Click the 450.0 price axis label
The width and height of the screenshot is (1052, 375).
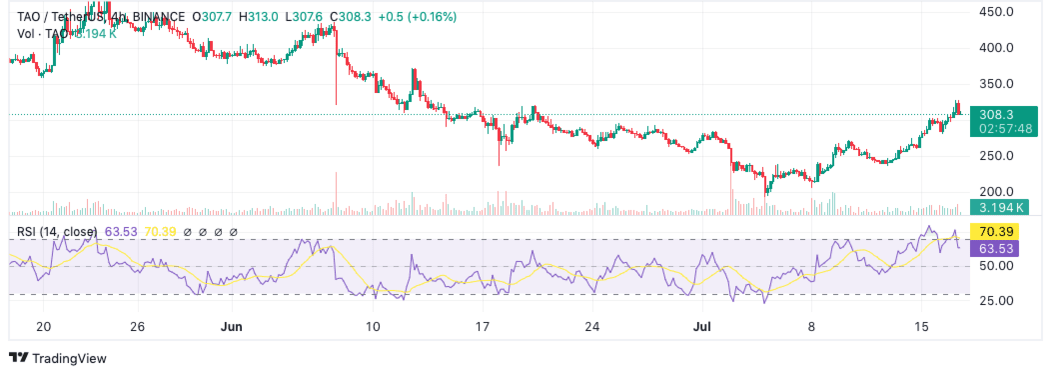(996, 12)
